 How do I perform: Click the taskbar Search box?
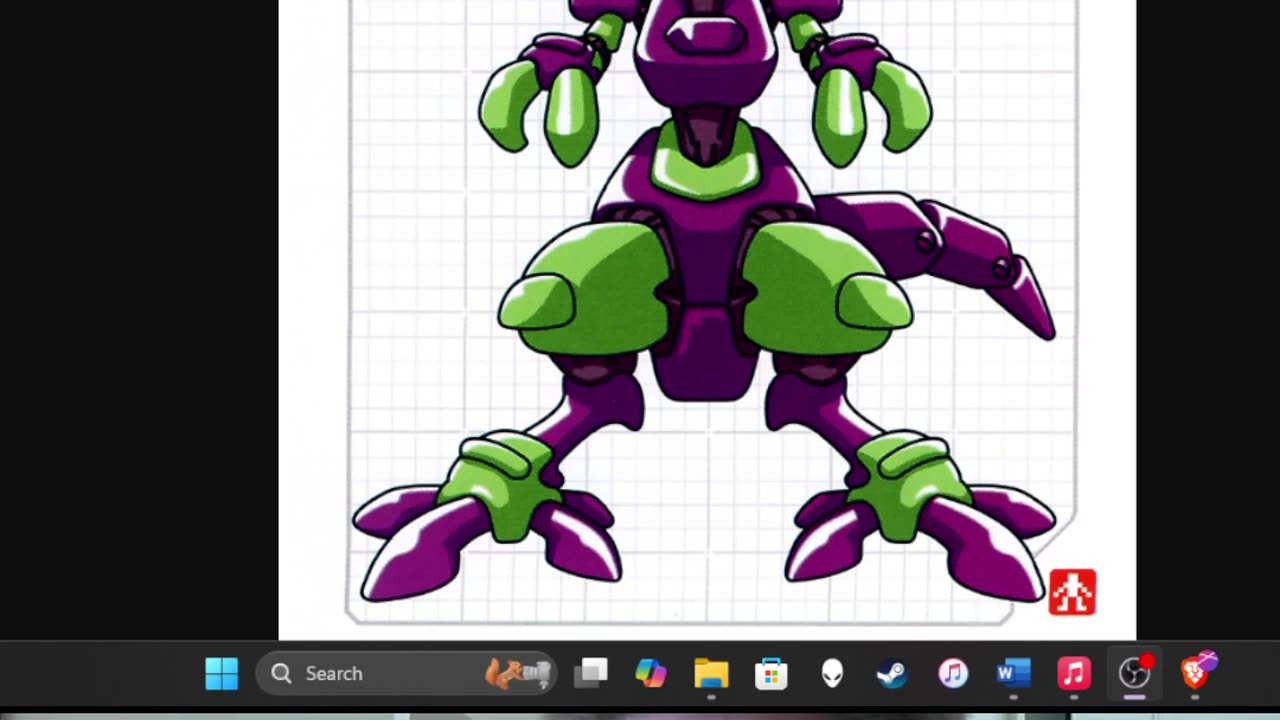click(408, 673)
